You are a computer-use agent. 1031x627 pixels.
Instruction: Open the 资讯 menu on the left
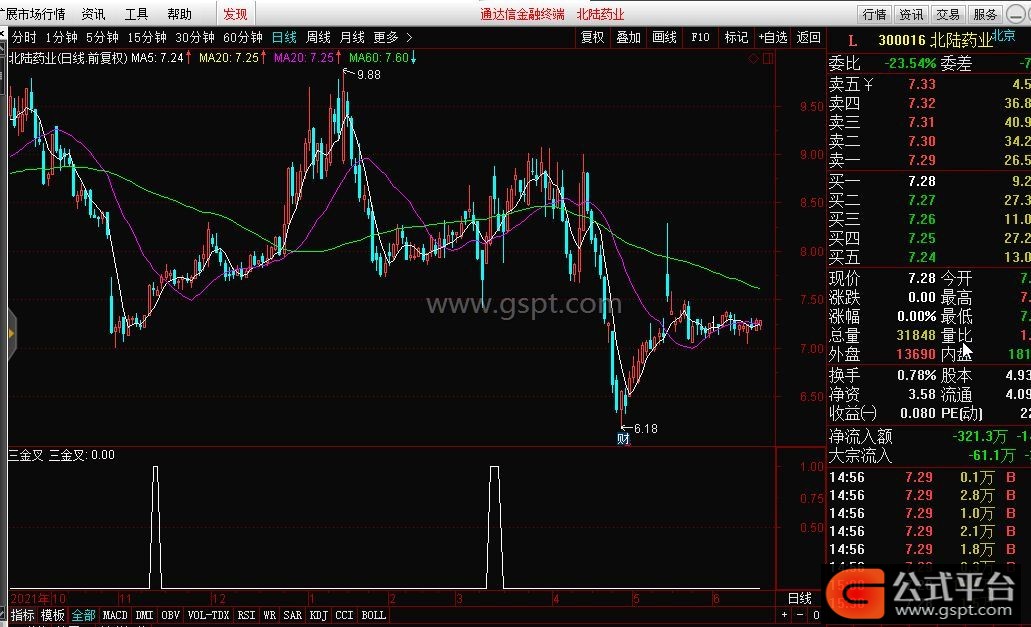93,14
